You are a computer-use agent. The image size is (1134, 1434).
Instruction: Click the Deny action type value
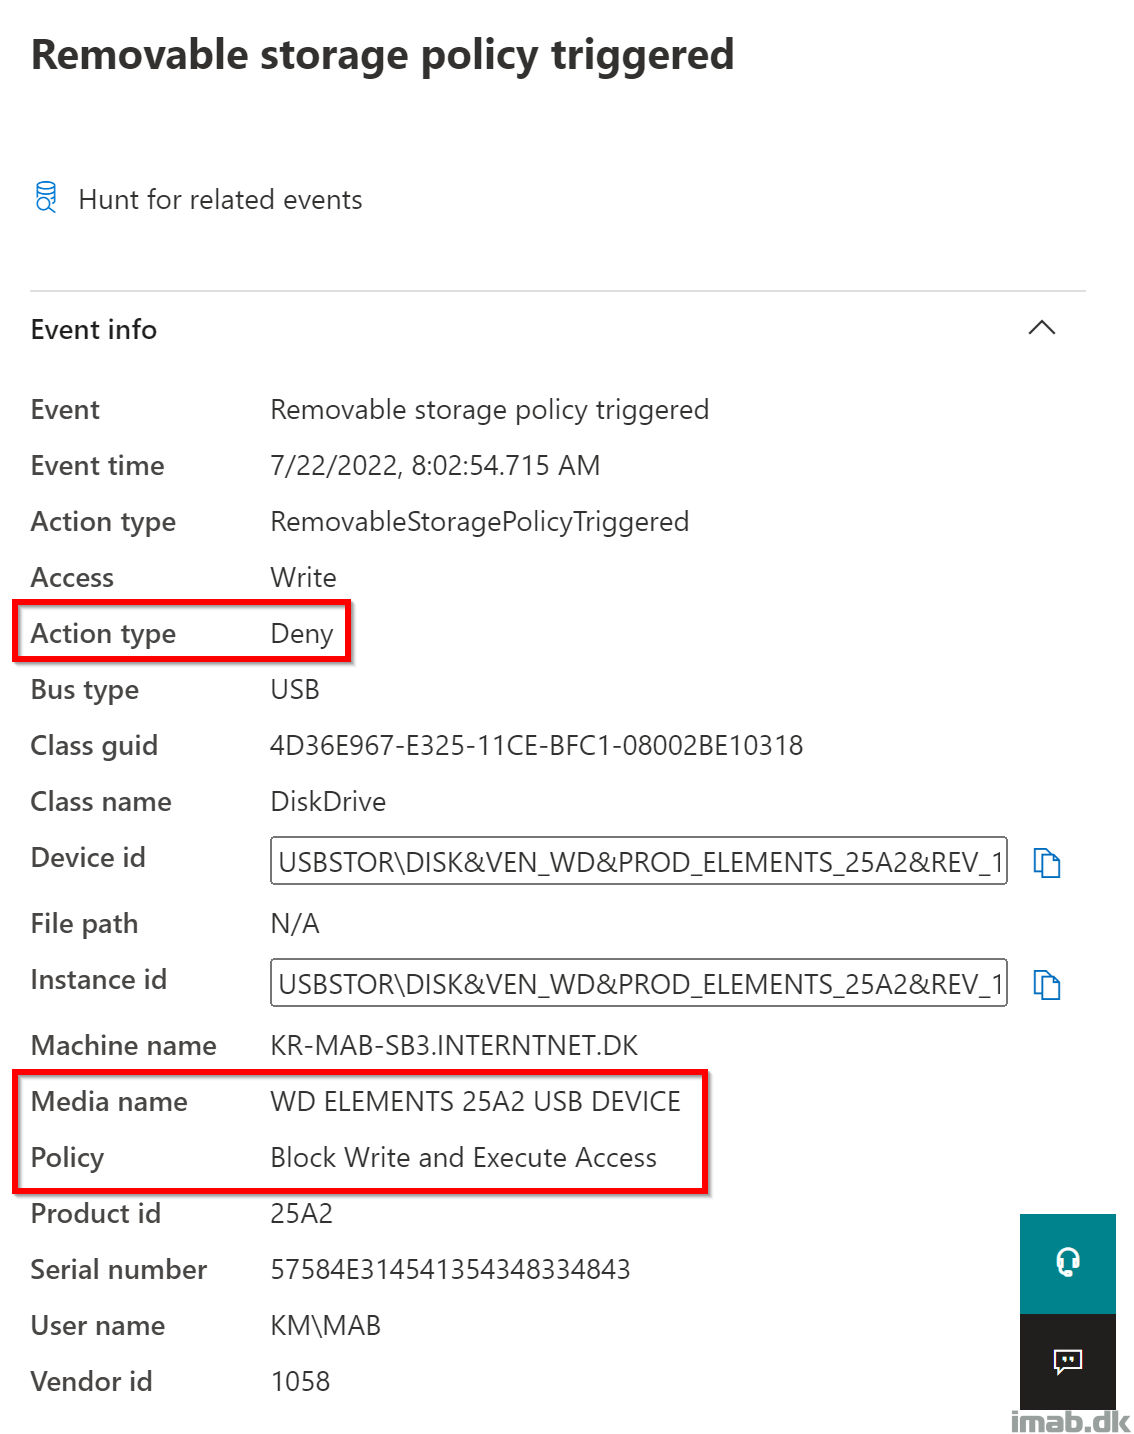(301, 634)
